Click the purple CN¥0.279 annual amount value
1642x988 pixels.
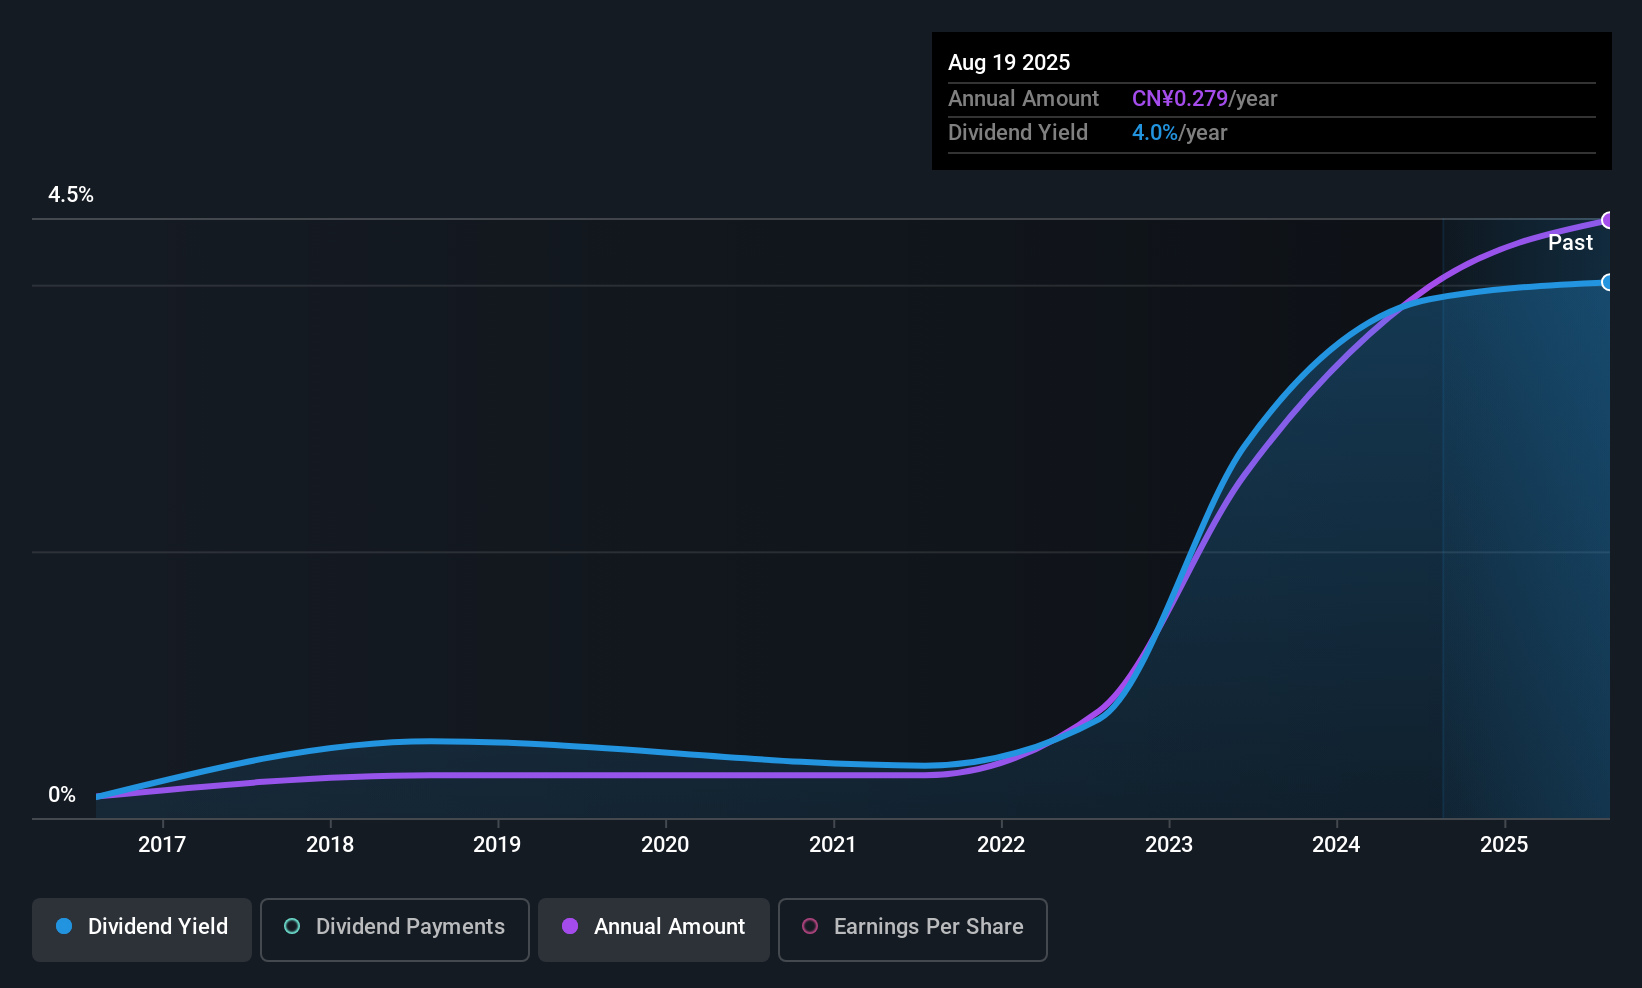pos(1178,98)
